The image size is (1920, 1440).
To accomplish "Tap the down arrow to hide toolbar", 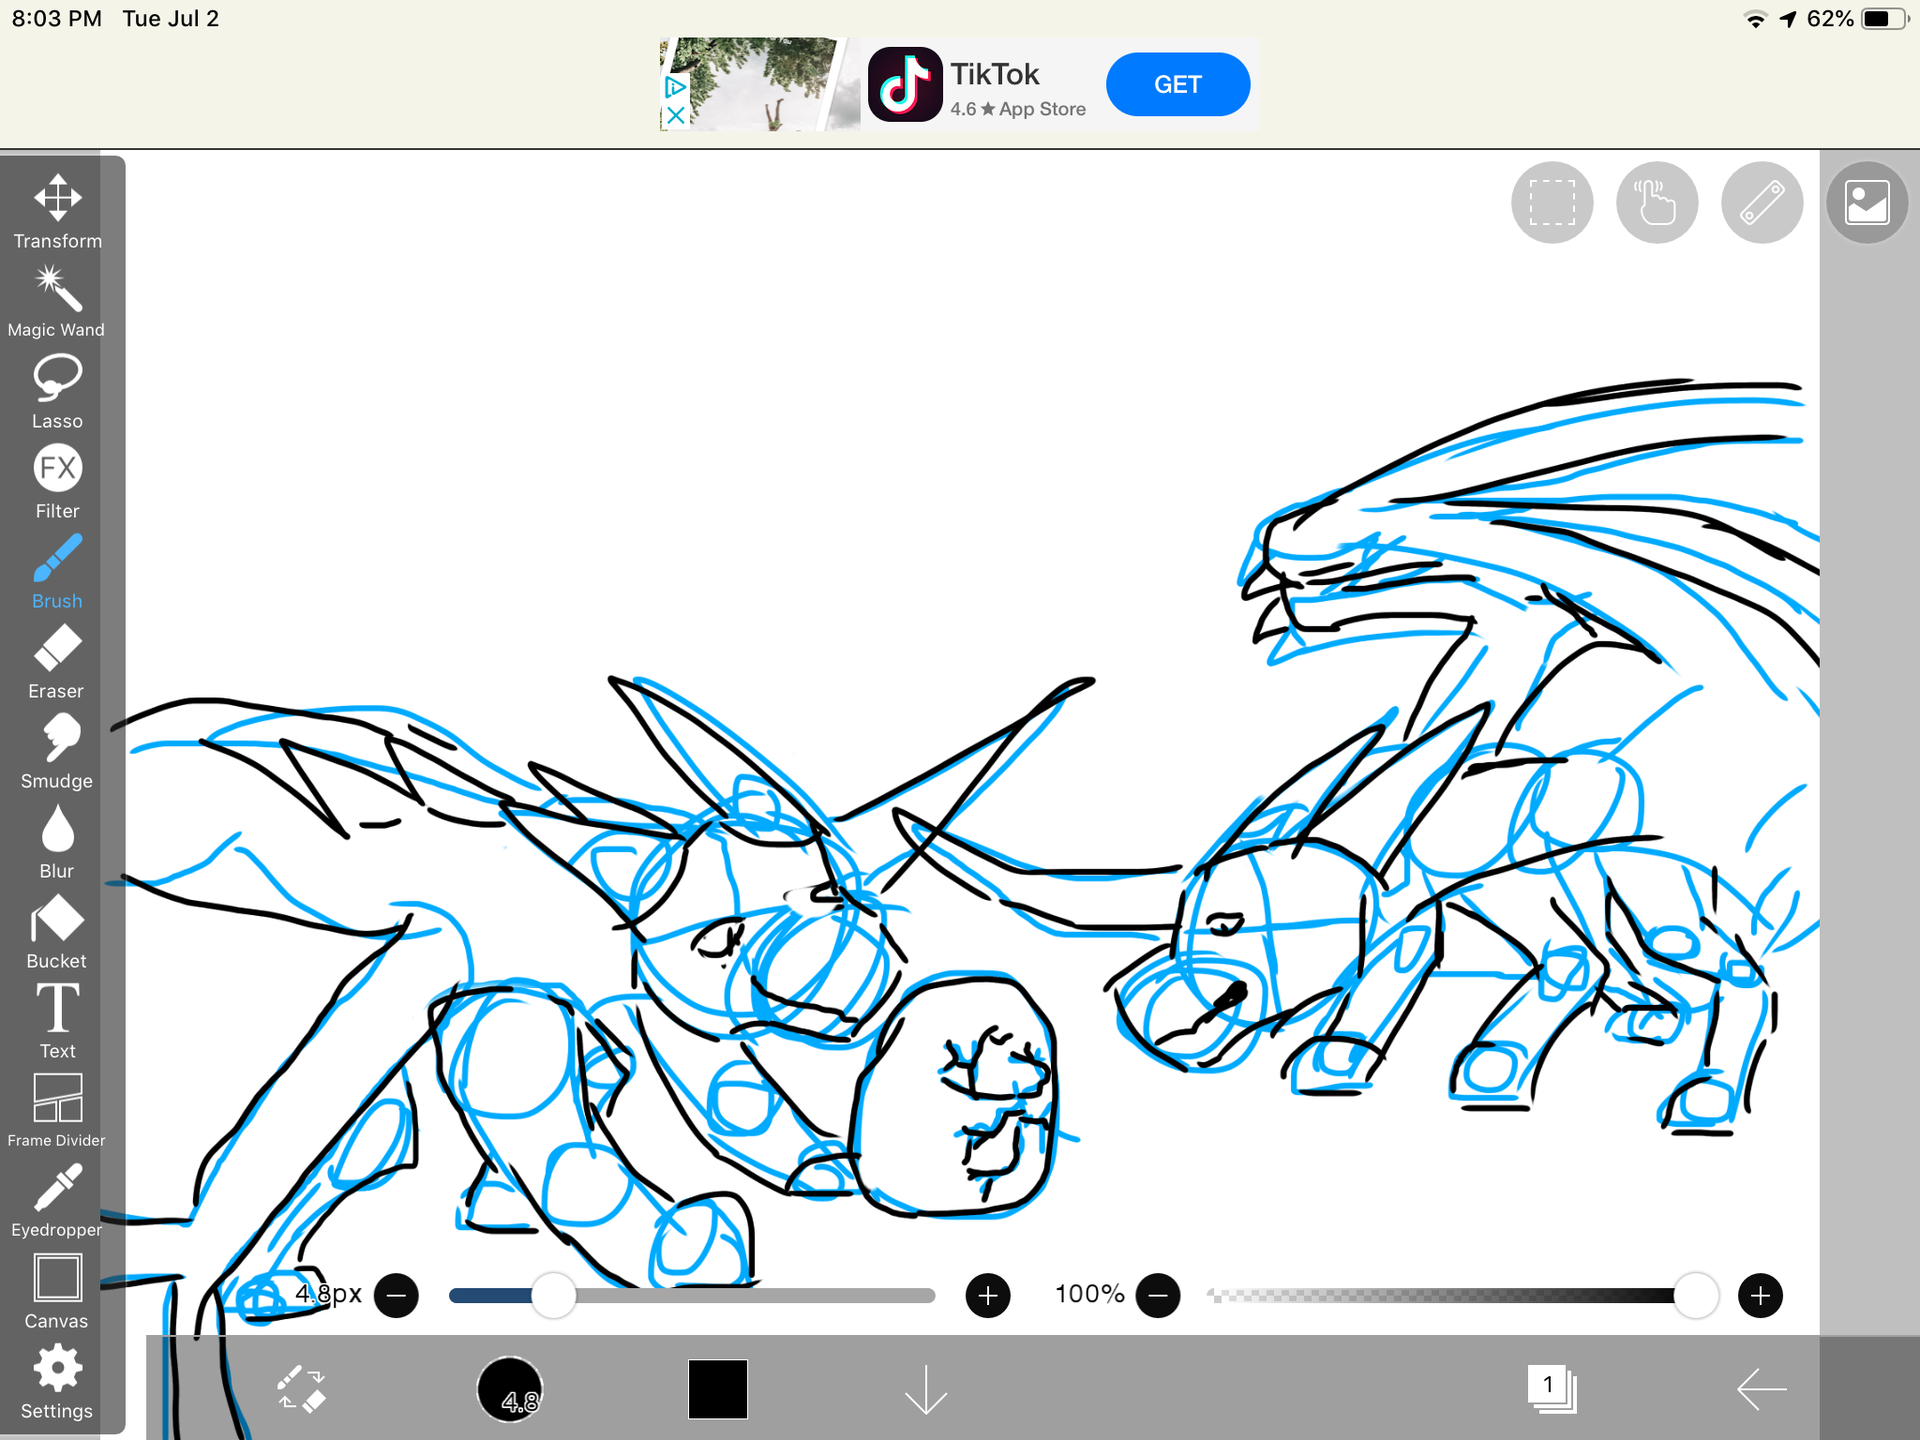I will click(x=926, y=1389).
